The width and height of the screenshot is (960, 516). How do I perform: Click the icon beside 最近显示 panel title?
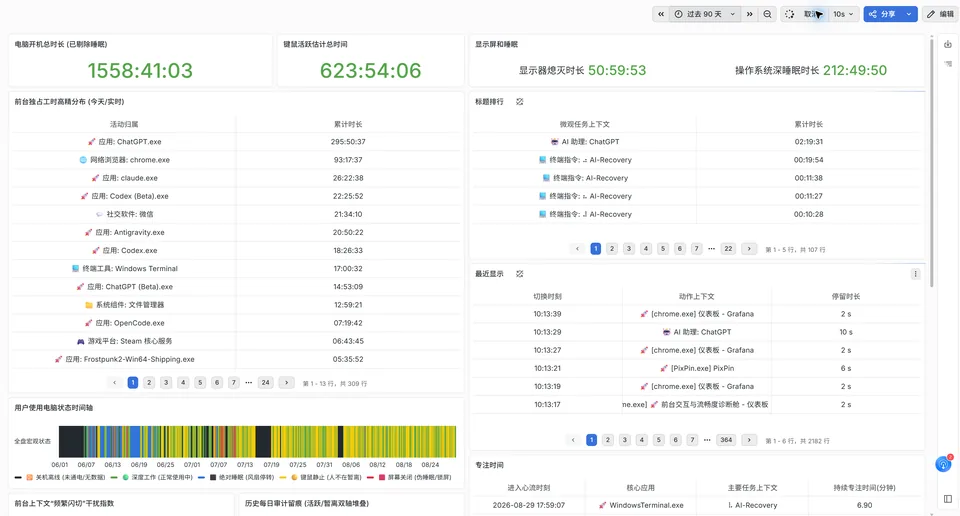pyautogui.click(x=519, y=274)
